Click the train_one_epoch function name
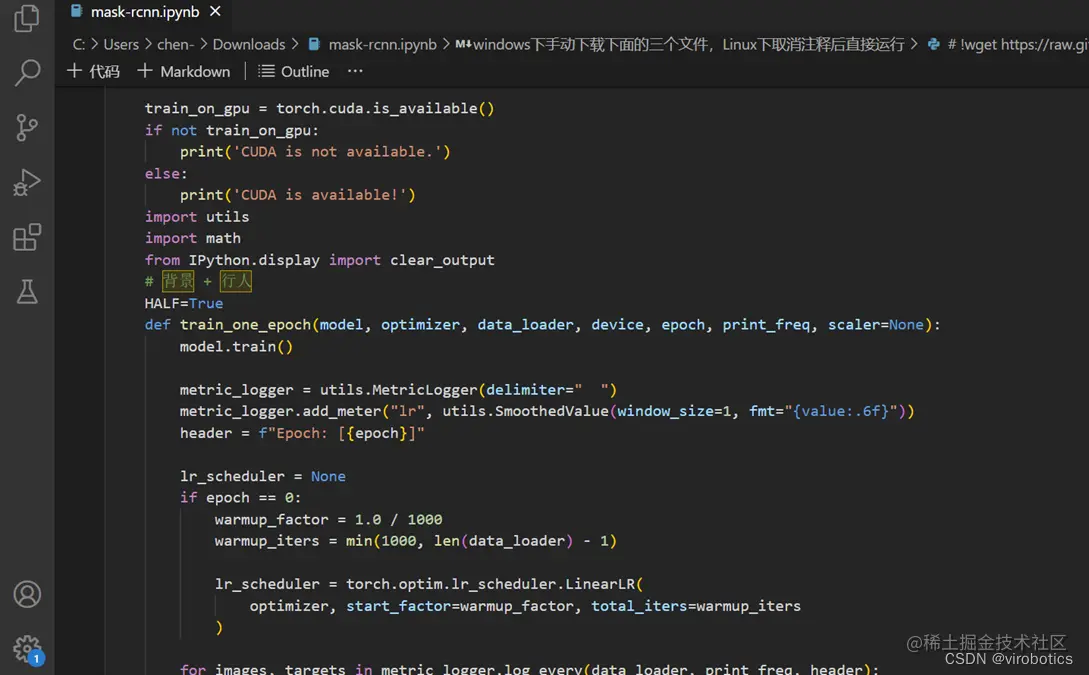 click(x=245, y=325)
